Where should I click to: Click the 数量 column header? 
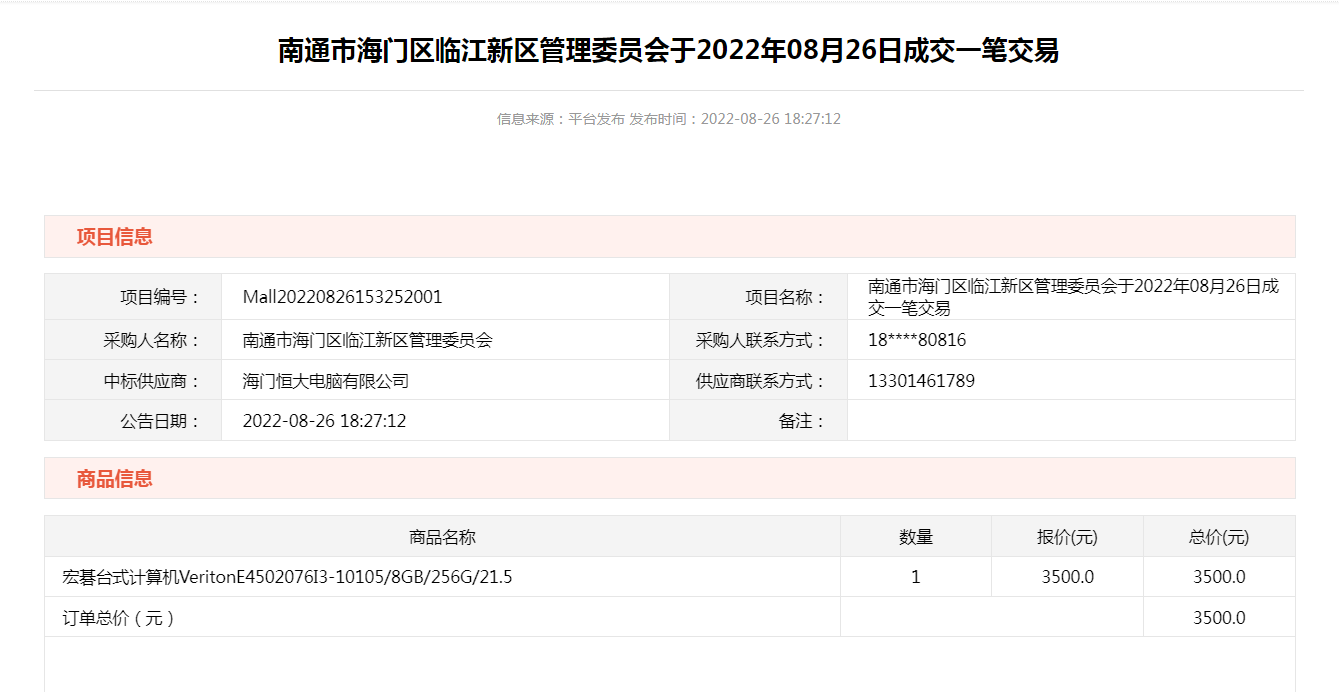tap(915, 537)
